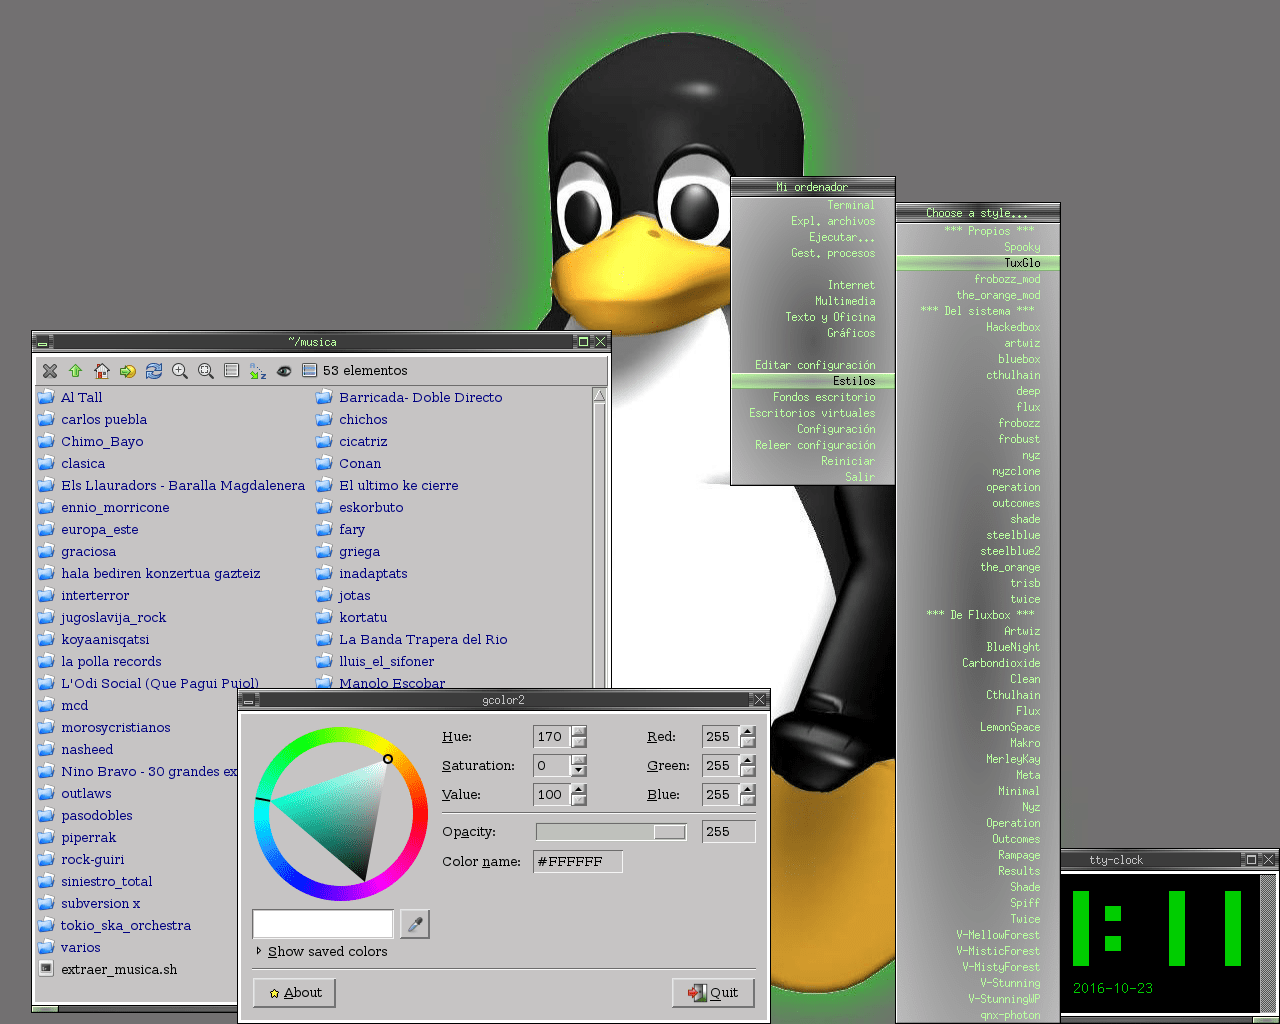Select Texto y Oficina in the menu
This screenshot has width=1280, height=1024.
pos(813,317)
